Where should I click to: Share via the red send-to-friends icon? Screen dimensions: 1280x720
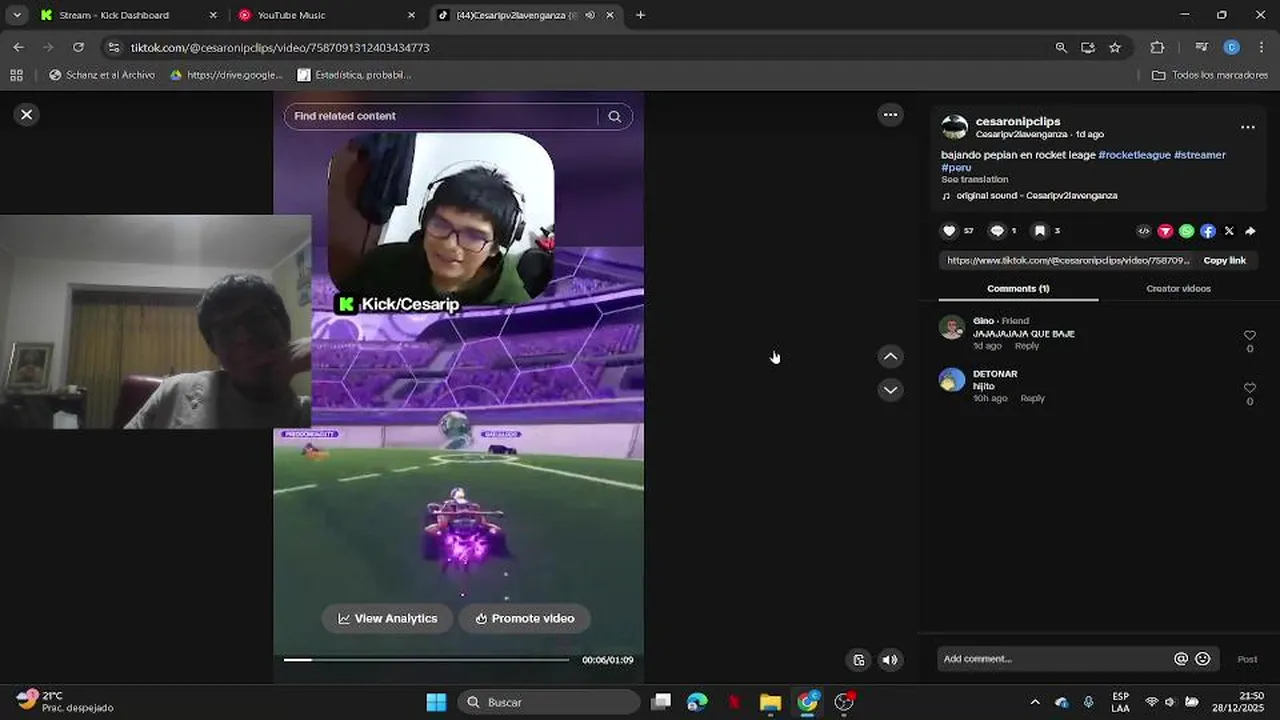(1165, 231)
